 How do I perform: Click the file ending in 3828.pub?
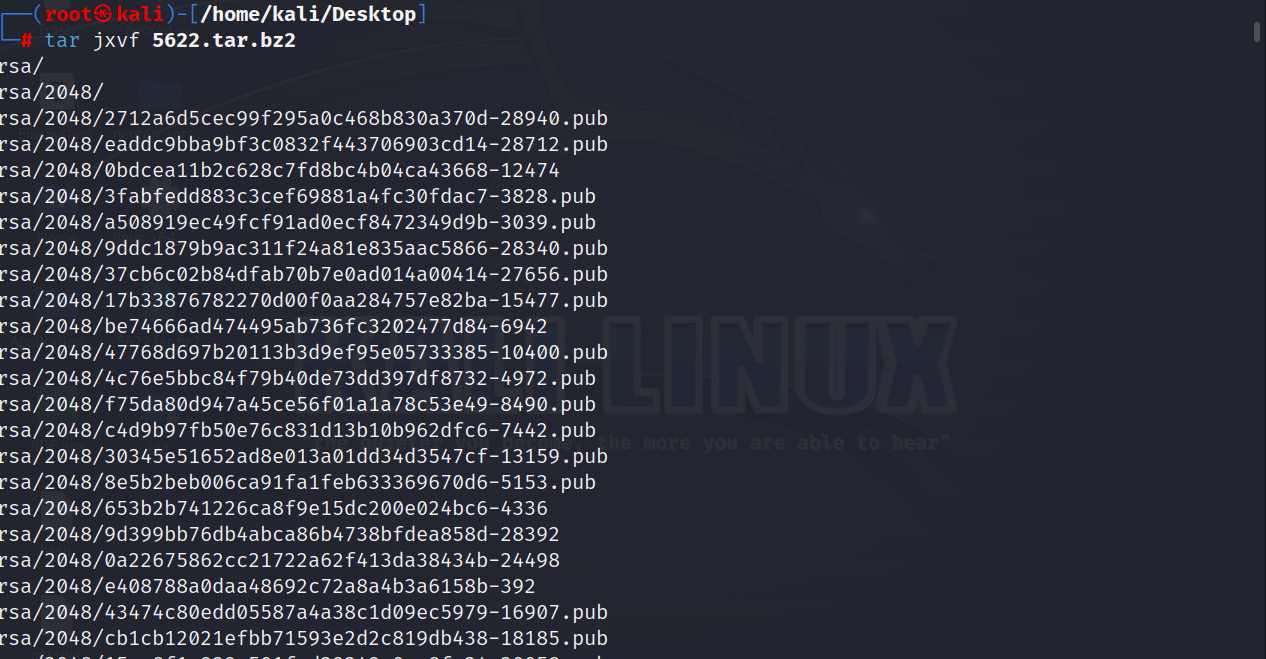click(295, 196)
